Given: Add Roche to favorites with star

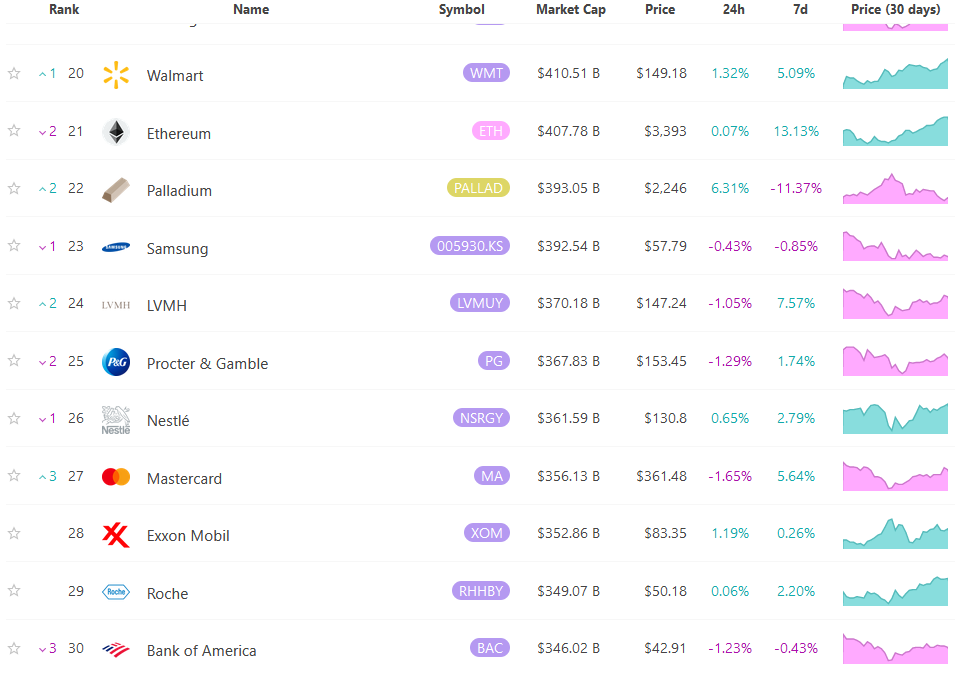Looking at the screenshot, I should tap(14, 592).
